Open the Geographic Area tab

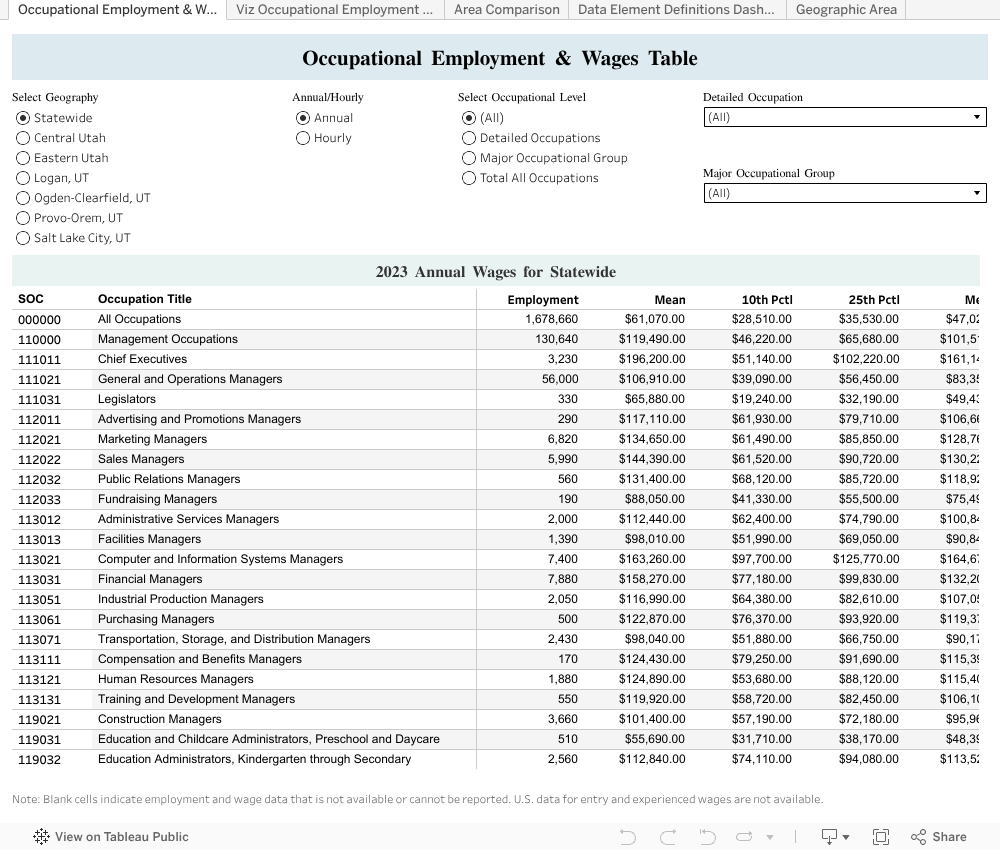point(846,10)
